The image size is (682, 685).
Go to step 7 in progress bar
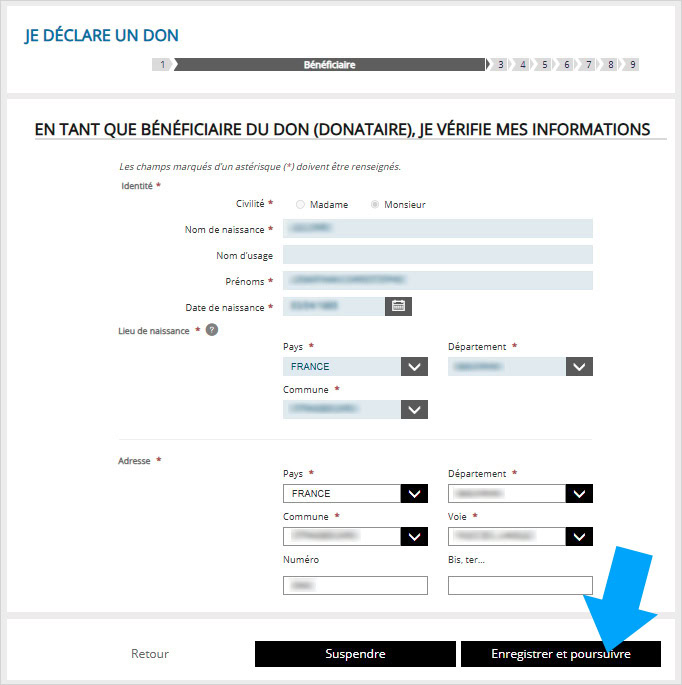(x=589, y=65)
